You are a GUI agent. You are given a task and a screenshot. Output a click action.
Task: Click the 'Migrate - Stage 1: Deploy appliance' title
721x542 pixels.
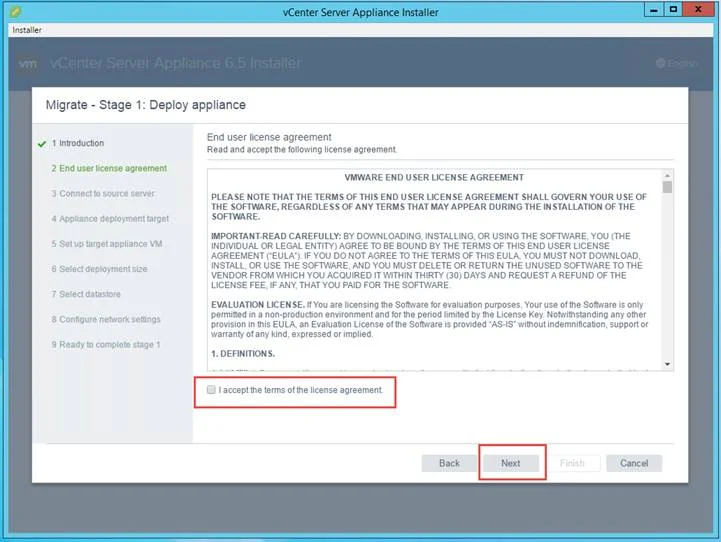146,105
